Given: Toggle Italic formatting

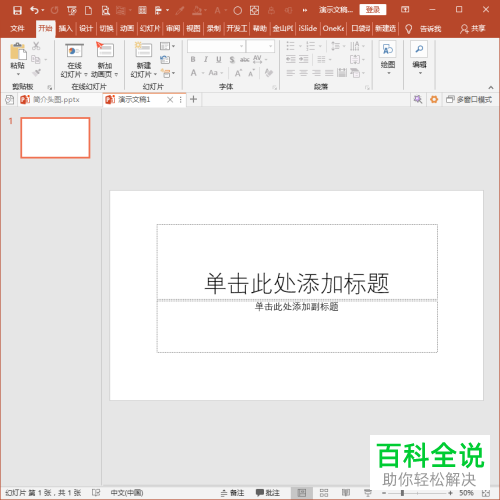Looking at the screenshot, I should tap(206, 60).
